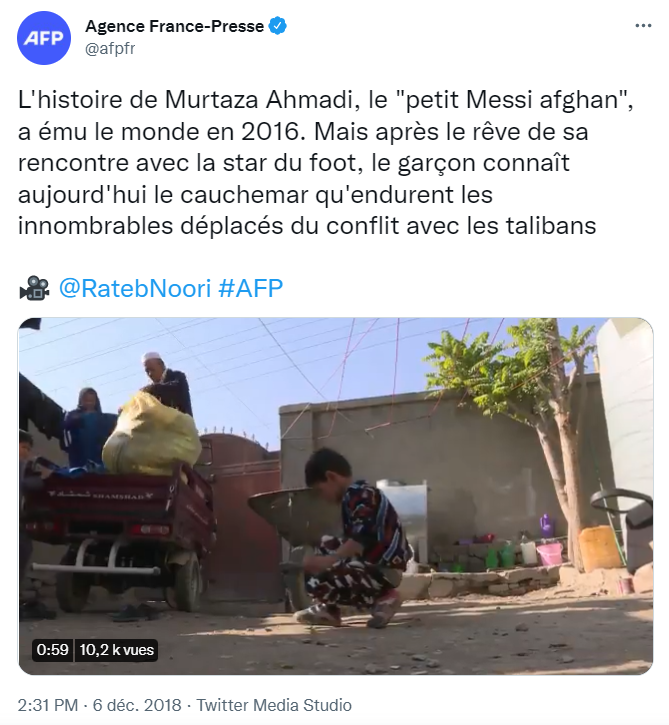
Task: Open the Twitter Media Studio source link
Action: point(274,704)
